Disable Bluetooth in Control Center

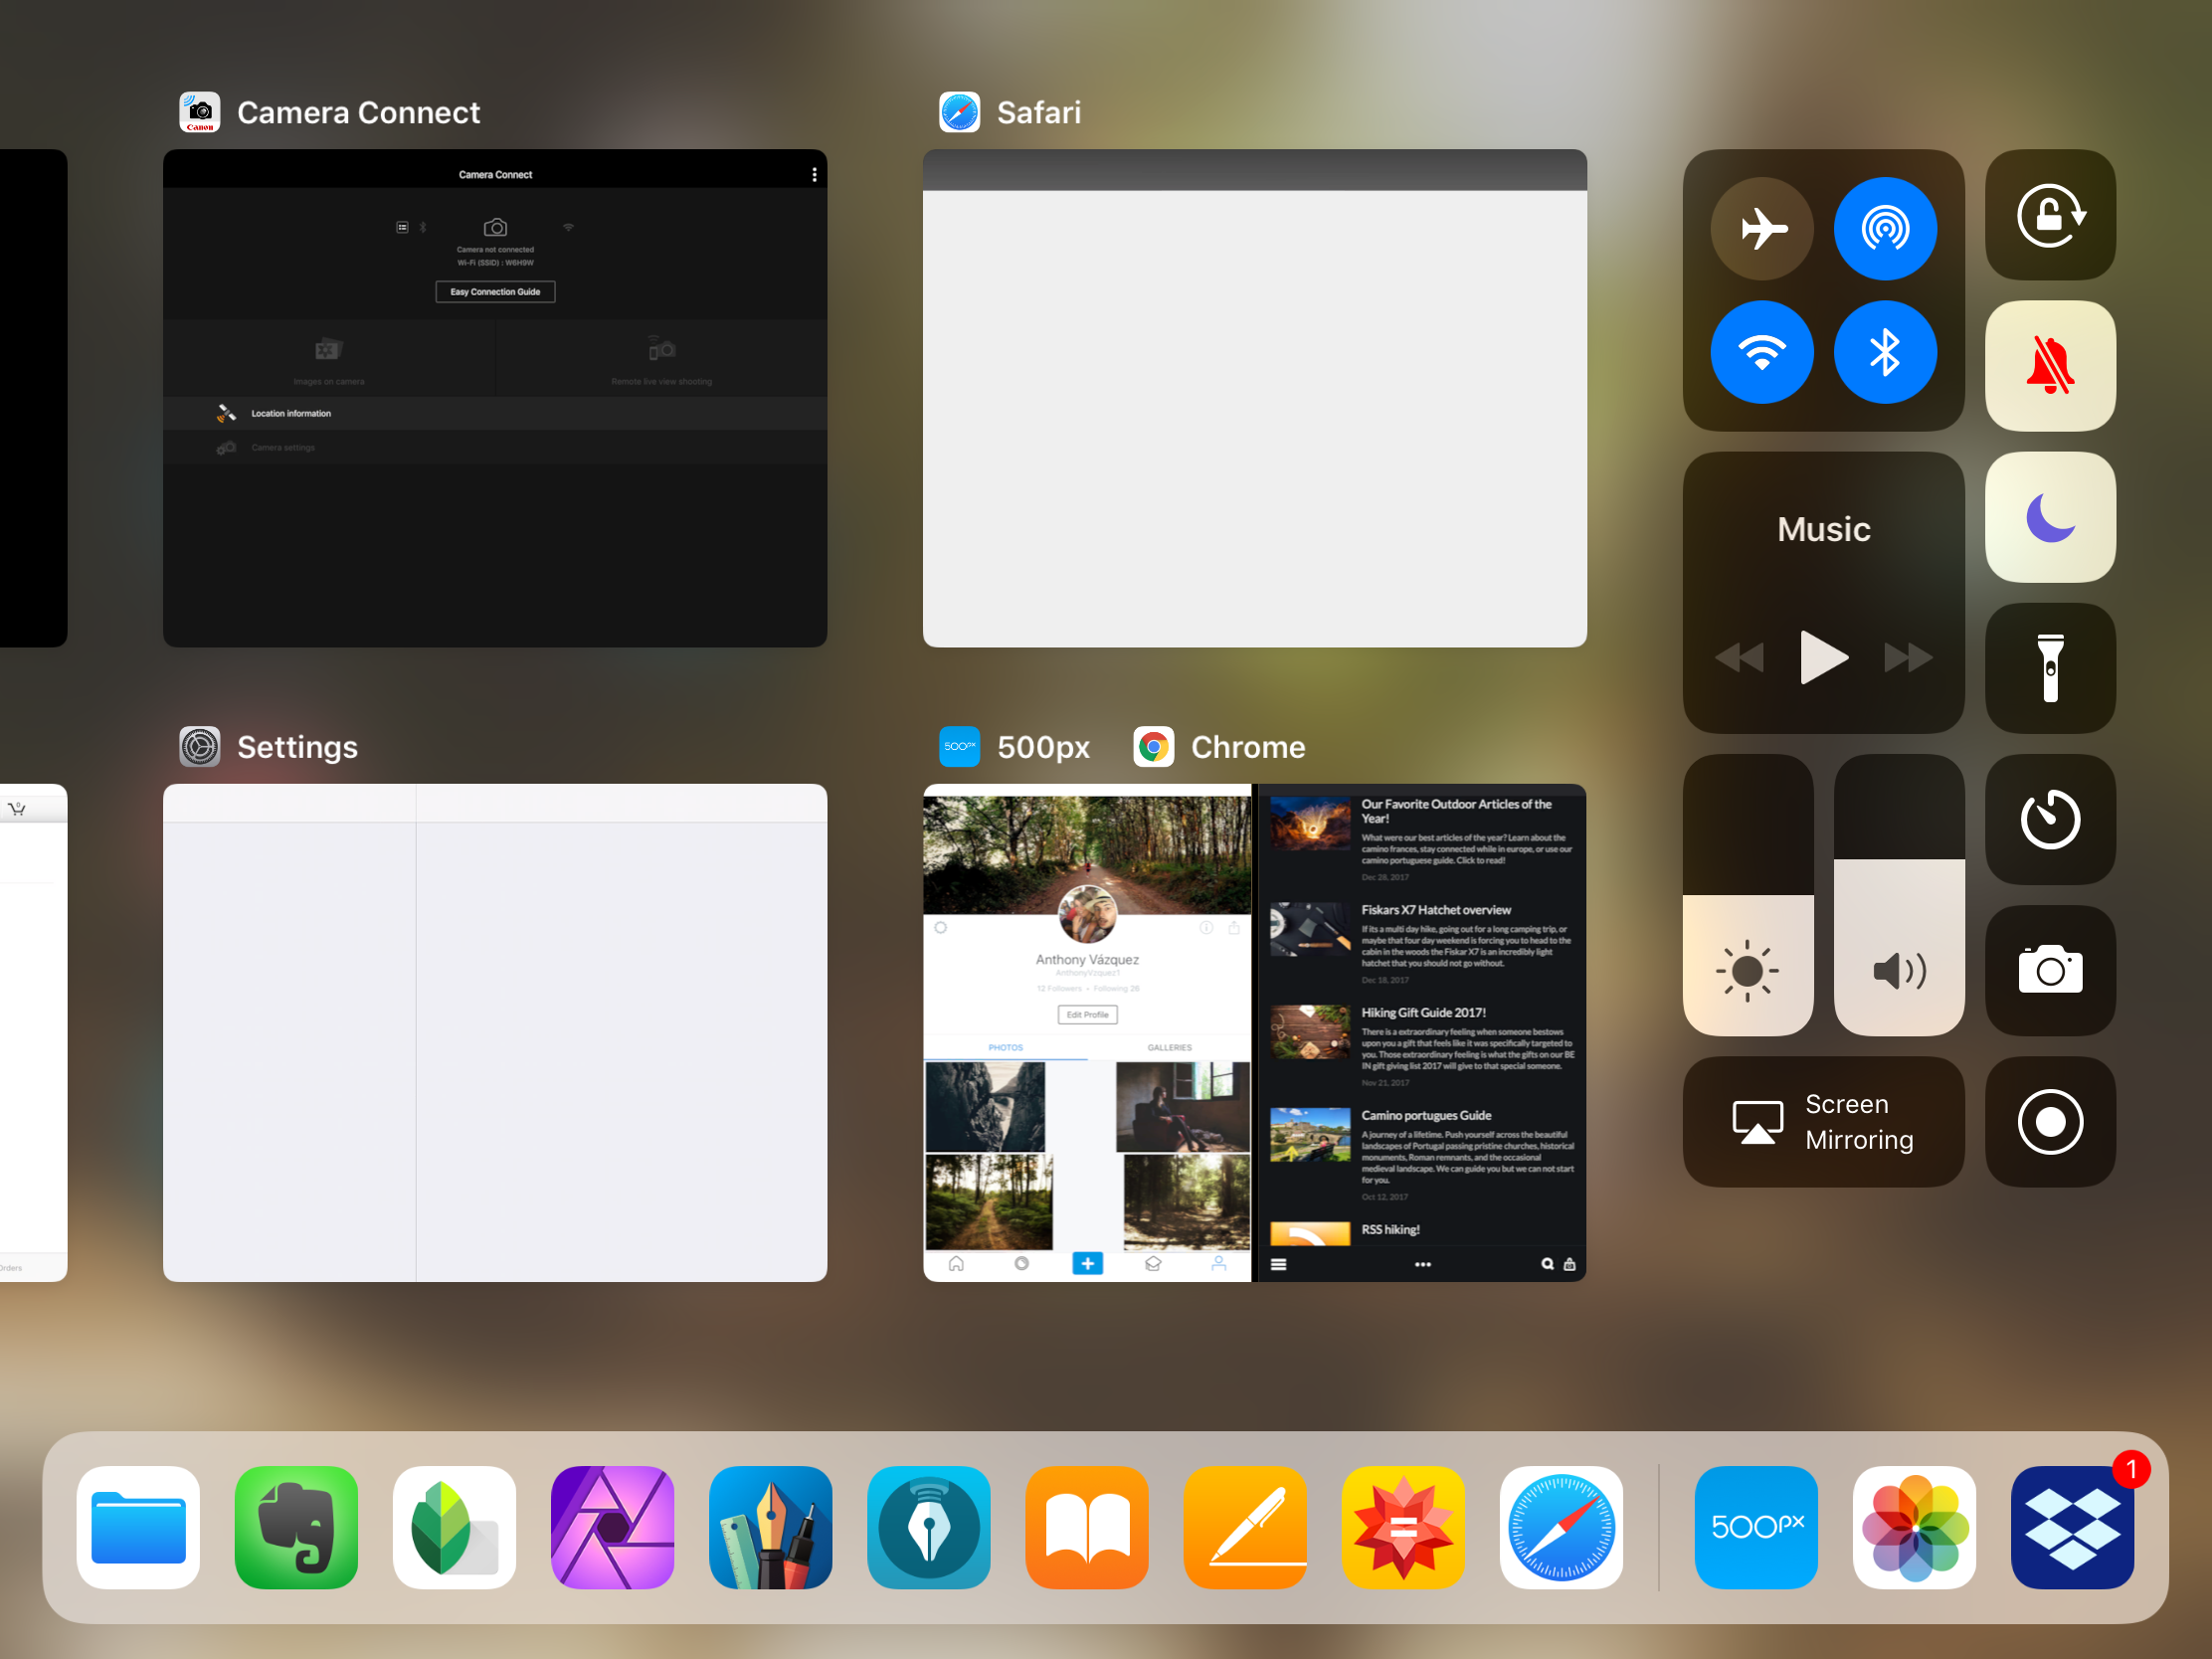(x=1885, y=352)
